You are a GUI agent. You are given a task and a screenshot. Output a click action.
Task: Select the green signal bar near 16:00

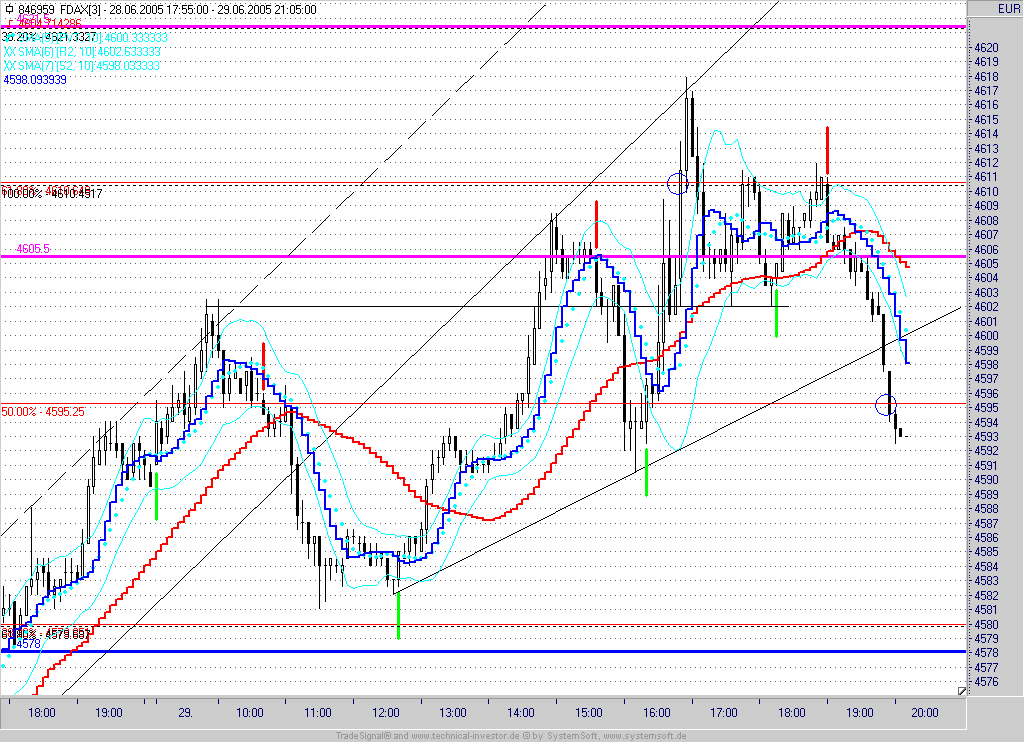(647, 472)
